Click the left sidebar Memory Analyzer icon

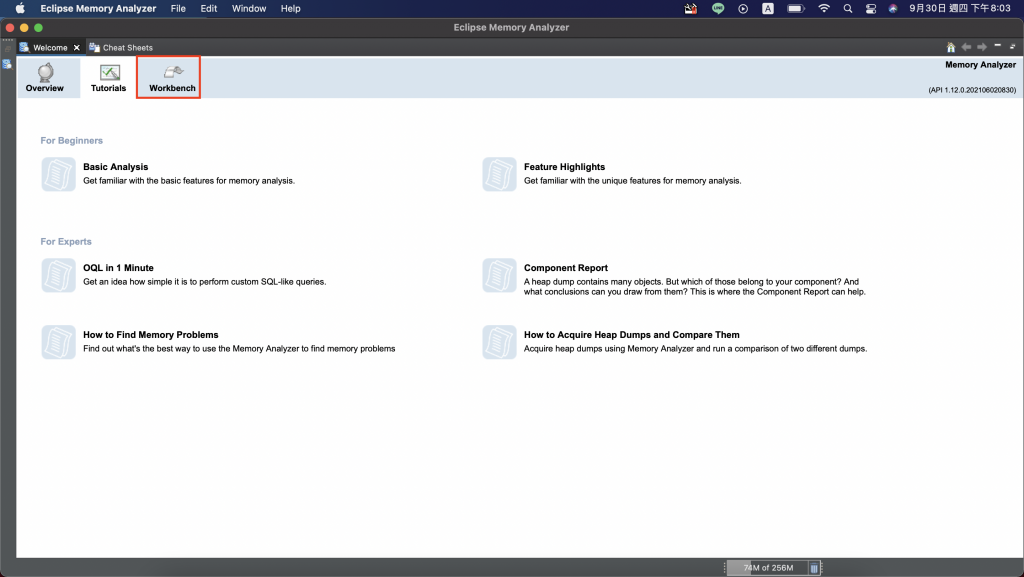[x=7, y=64]
